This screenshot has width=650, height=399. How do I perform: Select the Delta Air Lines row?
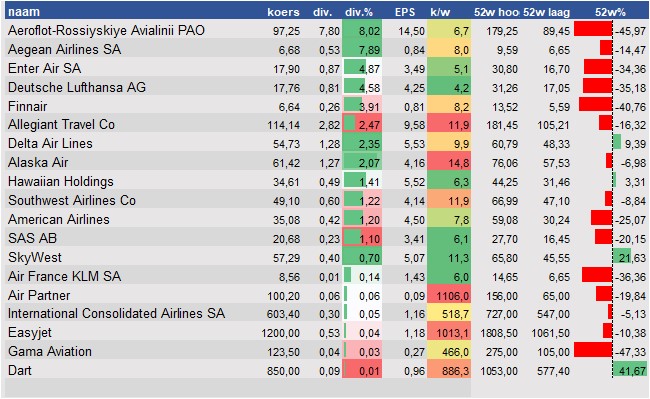327,144
